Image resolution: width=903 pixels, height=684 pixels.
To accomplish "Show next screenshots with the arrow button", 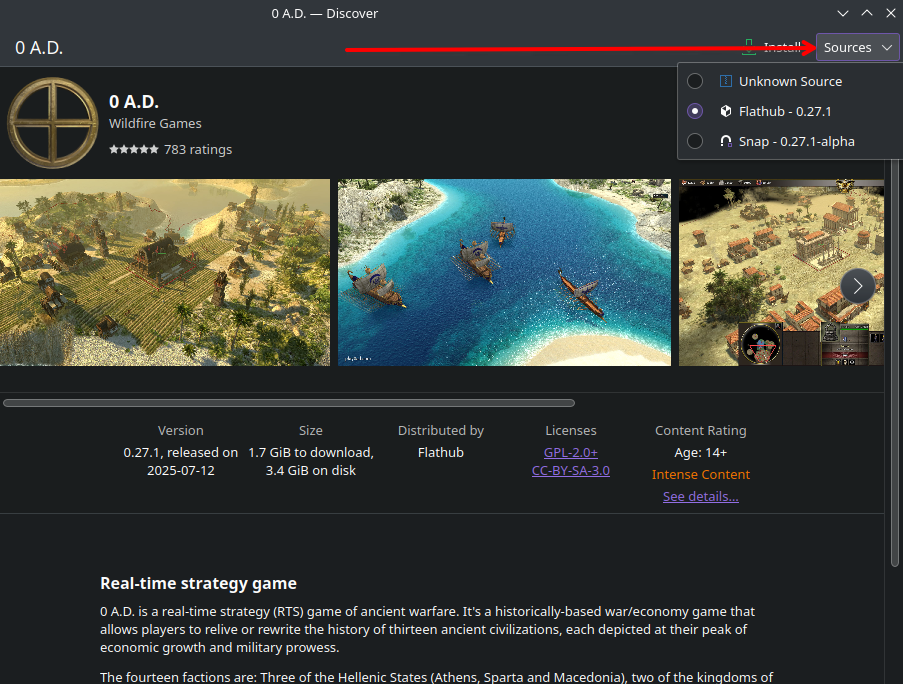I will 858,286.
